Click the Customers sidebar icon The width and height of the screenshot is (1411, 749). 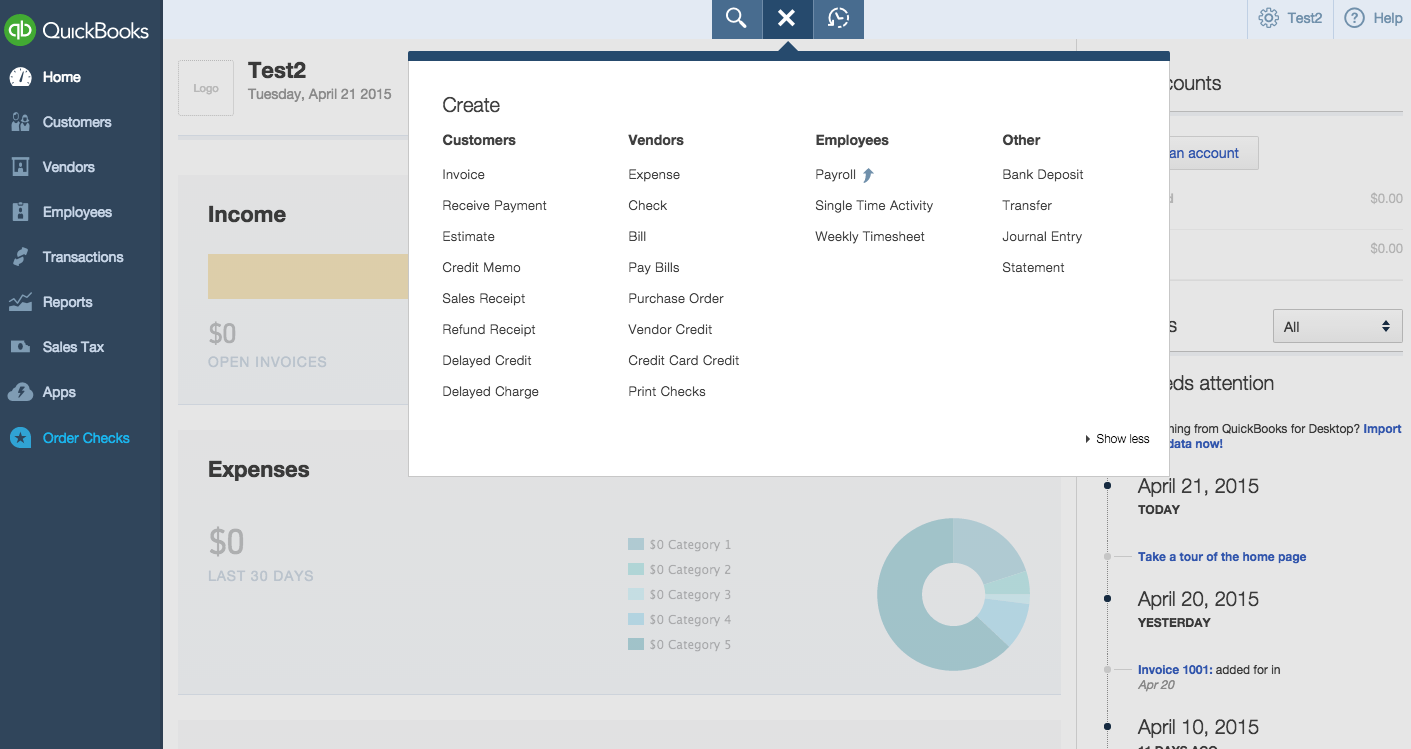(20, 122)
